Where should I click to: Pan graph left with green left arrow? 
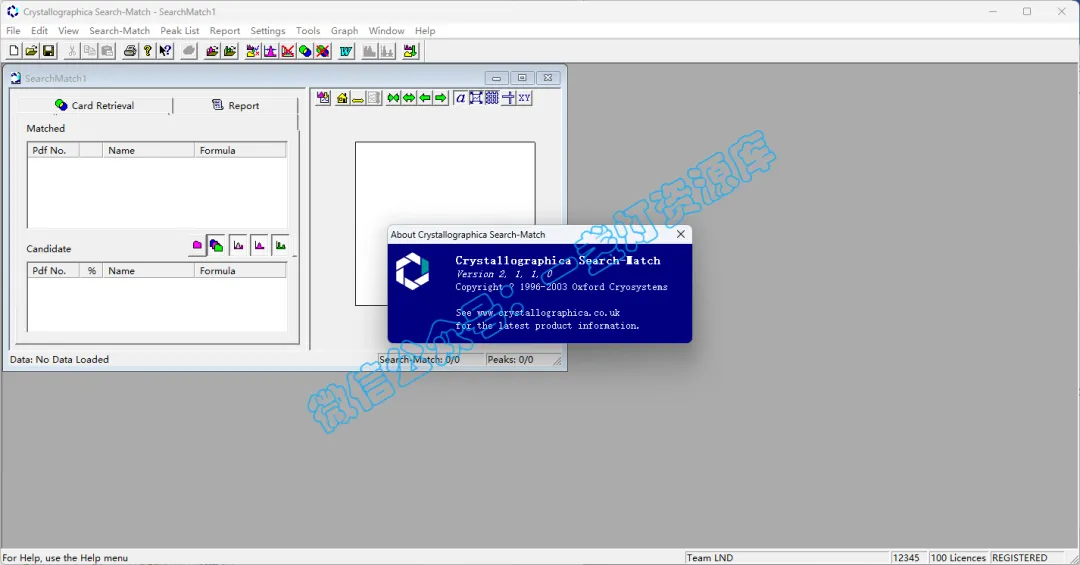pyautogui.click(x=425, y=98)
